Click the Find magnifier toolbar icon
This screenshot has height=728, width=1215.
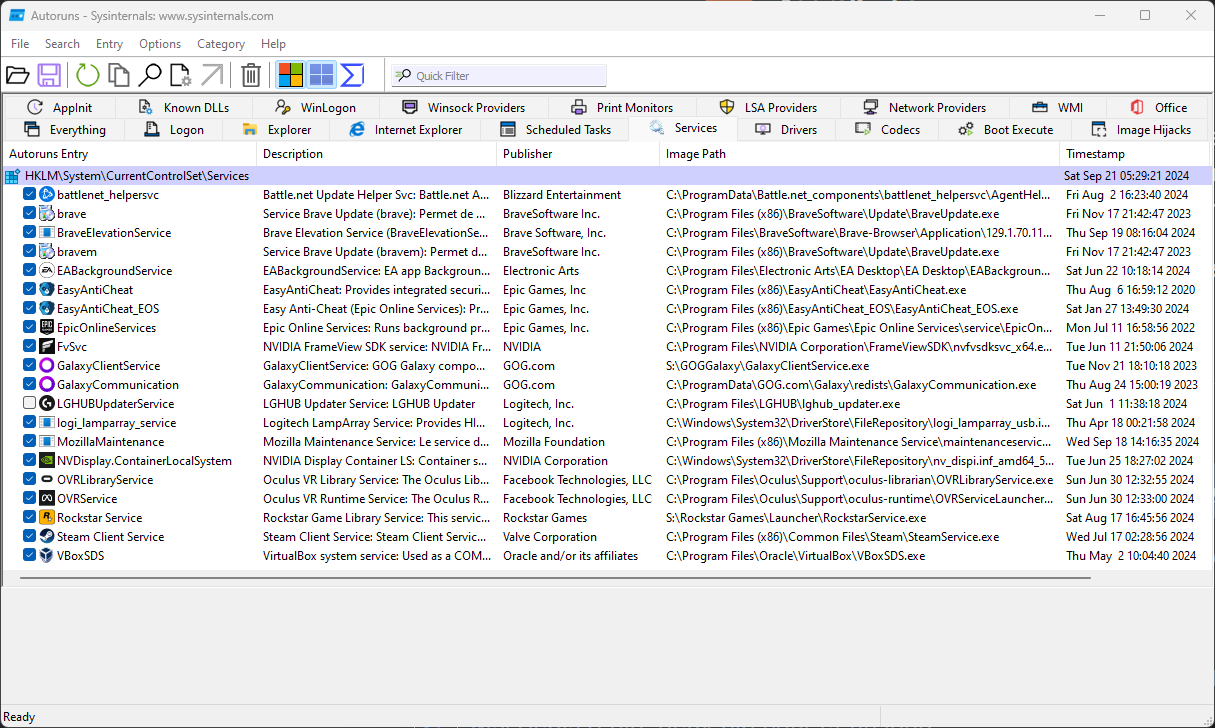click(150, 75)
